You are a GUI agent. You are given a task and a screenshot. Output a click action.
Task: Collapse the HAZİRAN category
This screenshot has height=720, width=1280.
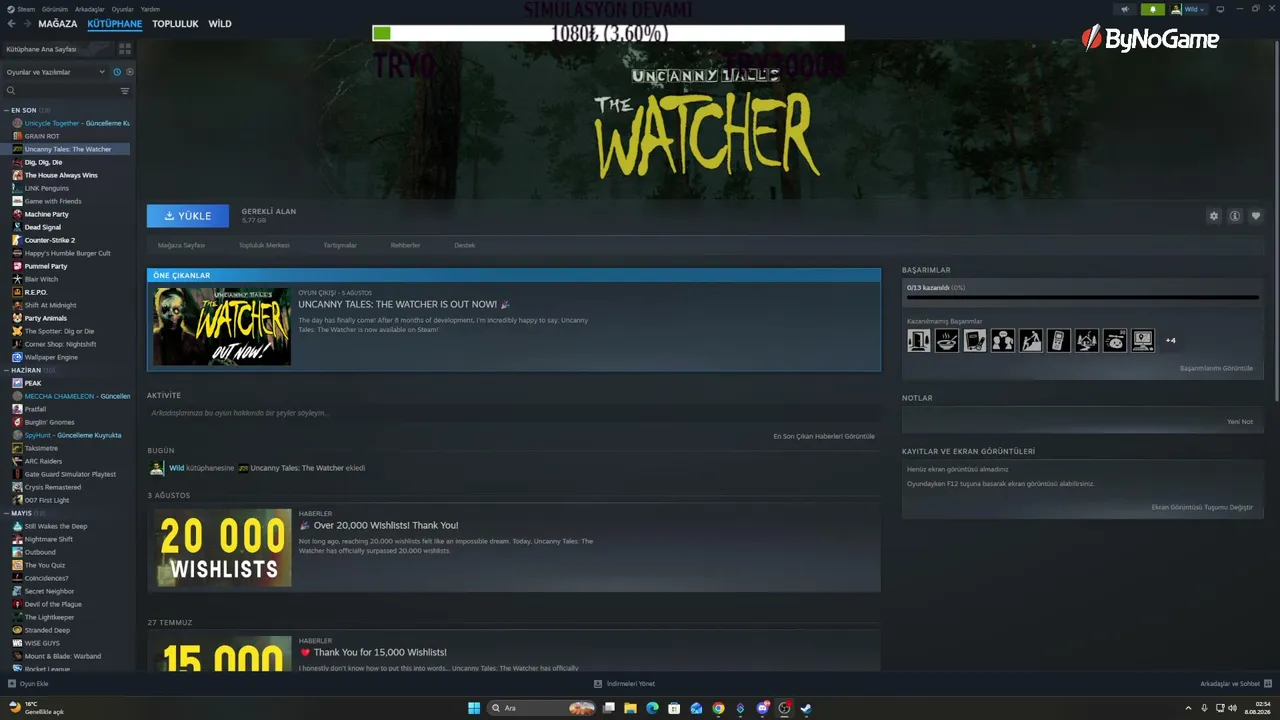pos(7,370)
